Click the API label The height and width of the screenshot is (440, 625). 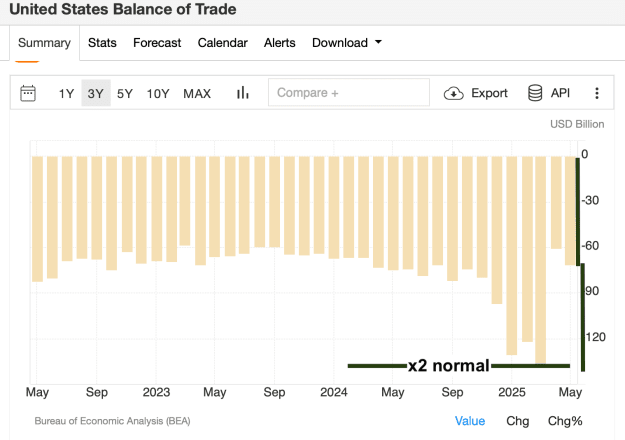click(x=560, y=93)
